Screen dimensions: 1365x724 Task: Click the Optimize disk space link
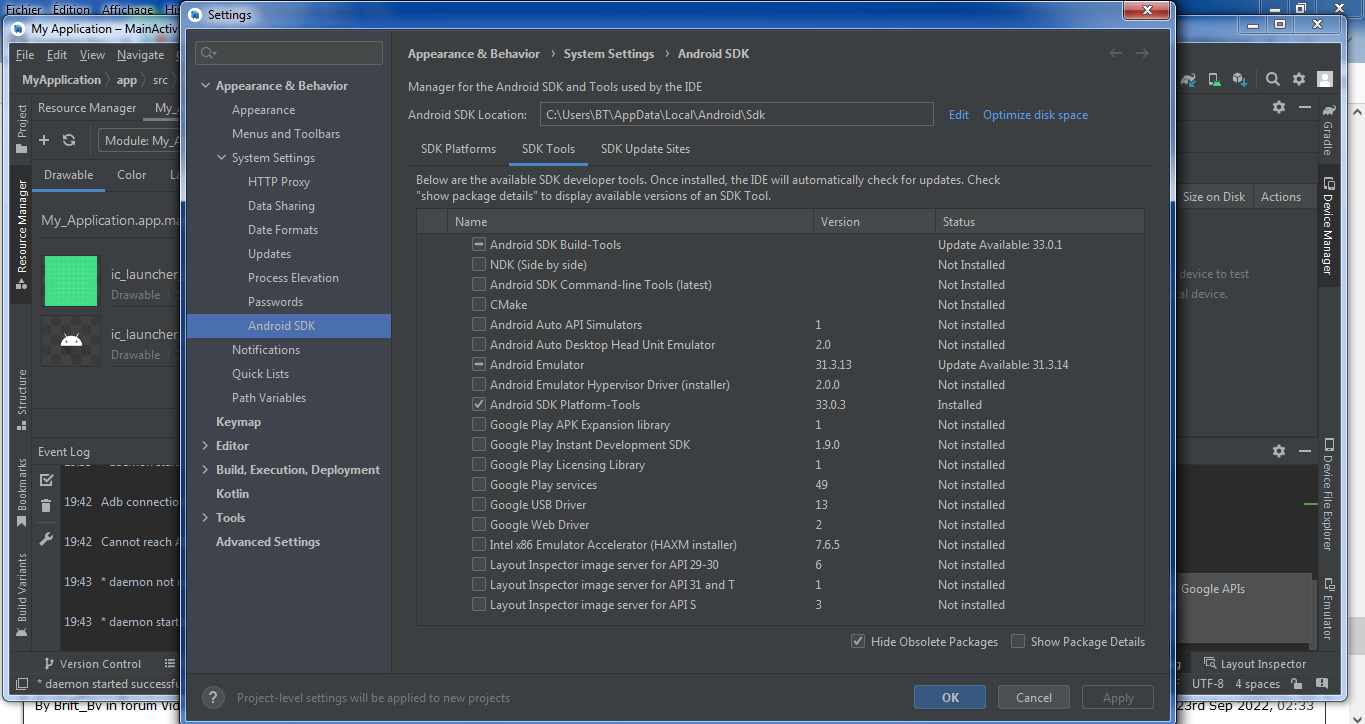coord(1035,115)
